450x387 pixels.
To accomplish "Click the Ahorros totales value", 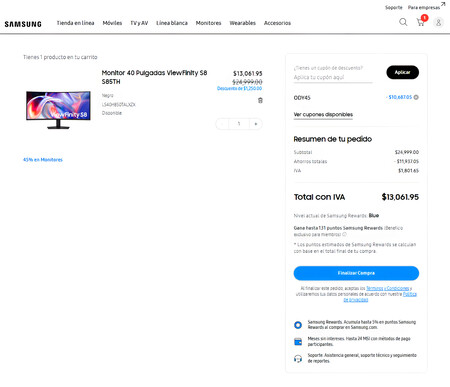I will point(406,161).
